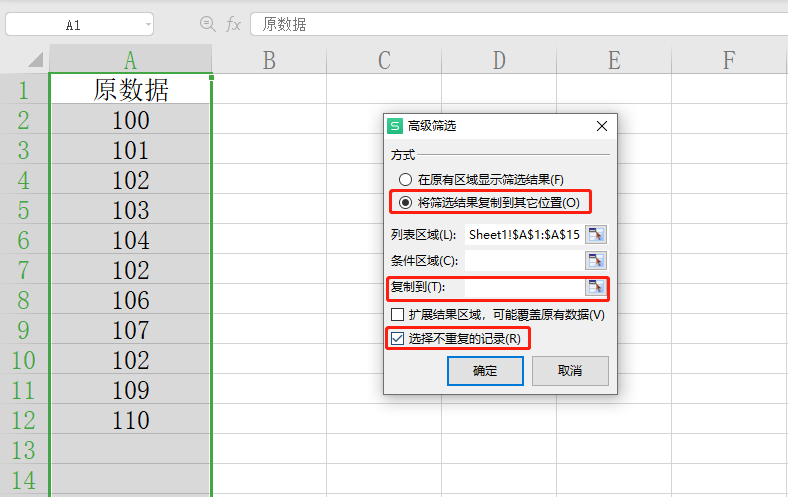
Task: Click the select-all corner triangle
Action: pyautogui.click(x=34, y=60)
